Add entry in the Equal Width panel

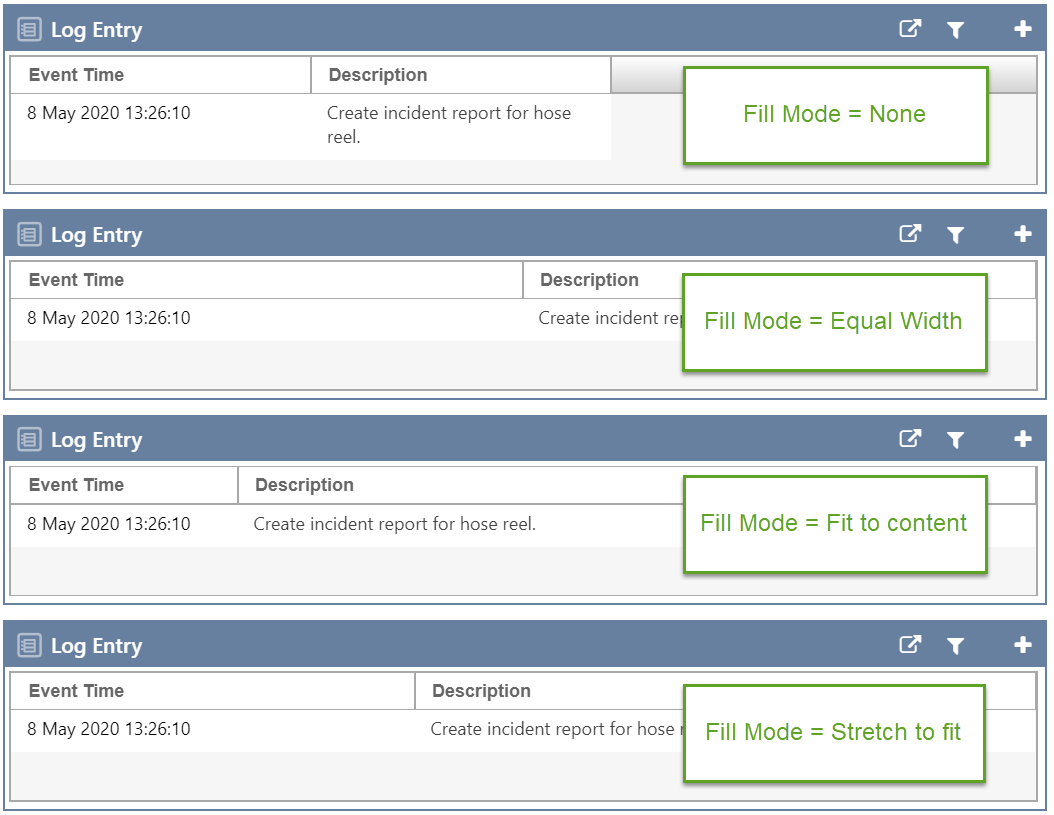click(x=1022, y=235)
